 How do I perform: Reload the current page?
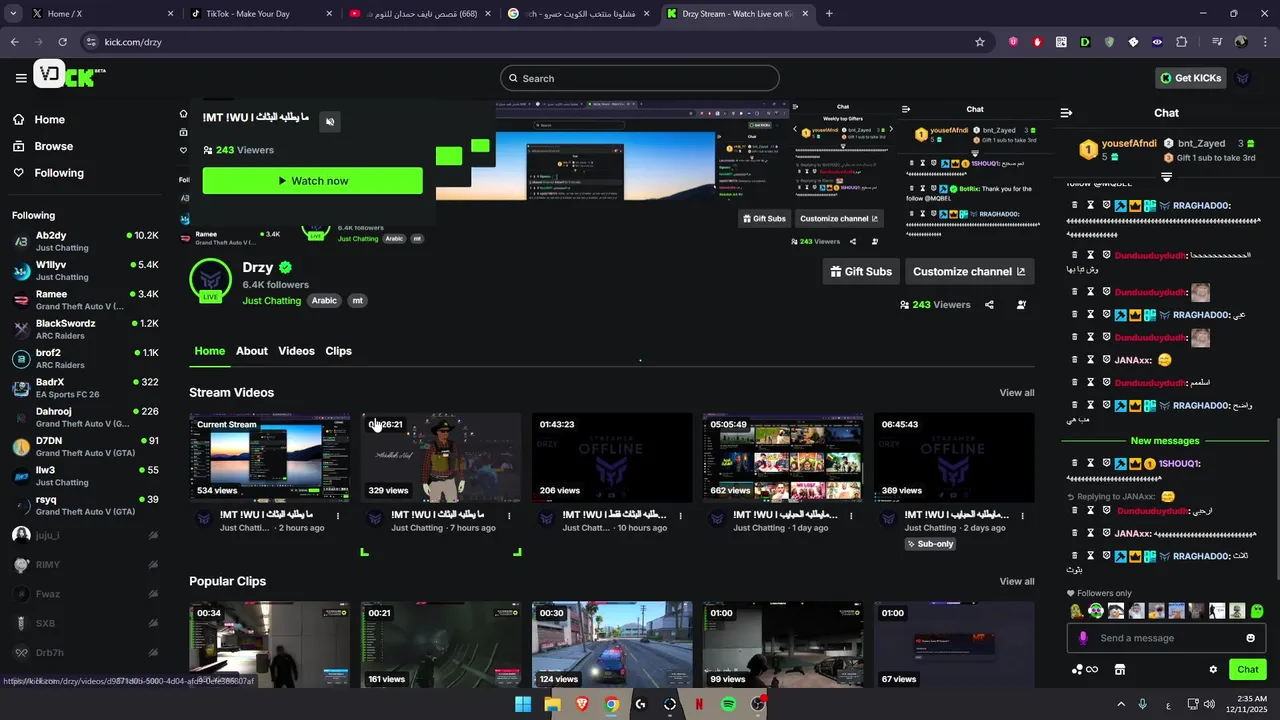pyautogui.click(x=63, y=42)
